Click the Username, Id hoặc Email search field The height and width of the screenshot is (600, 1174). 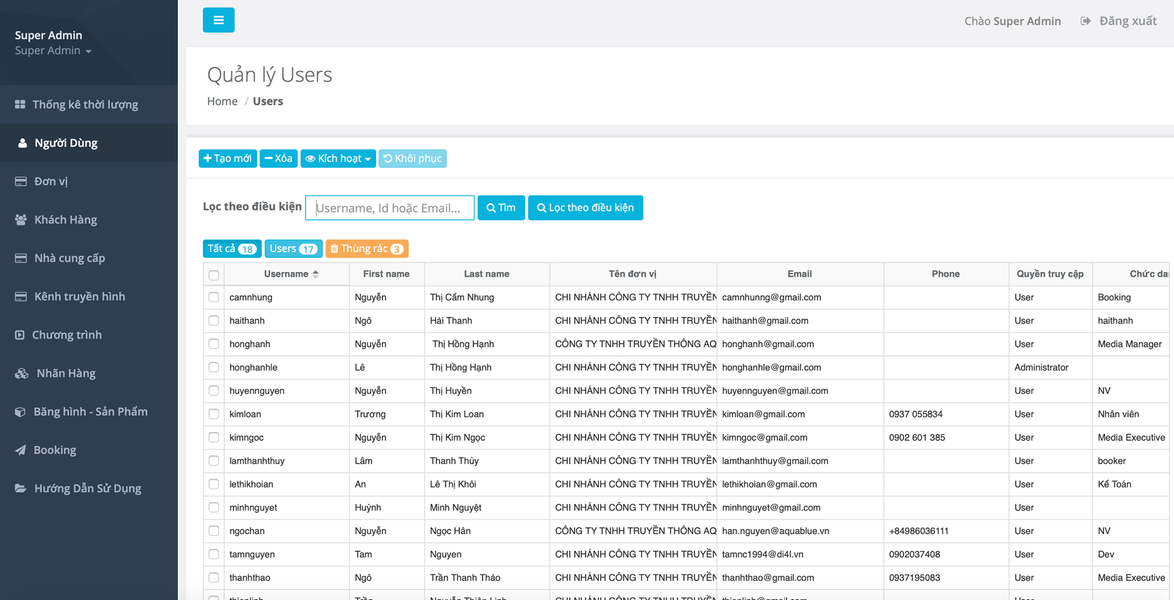(x=389, y=208)
